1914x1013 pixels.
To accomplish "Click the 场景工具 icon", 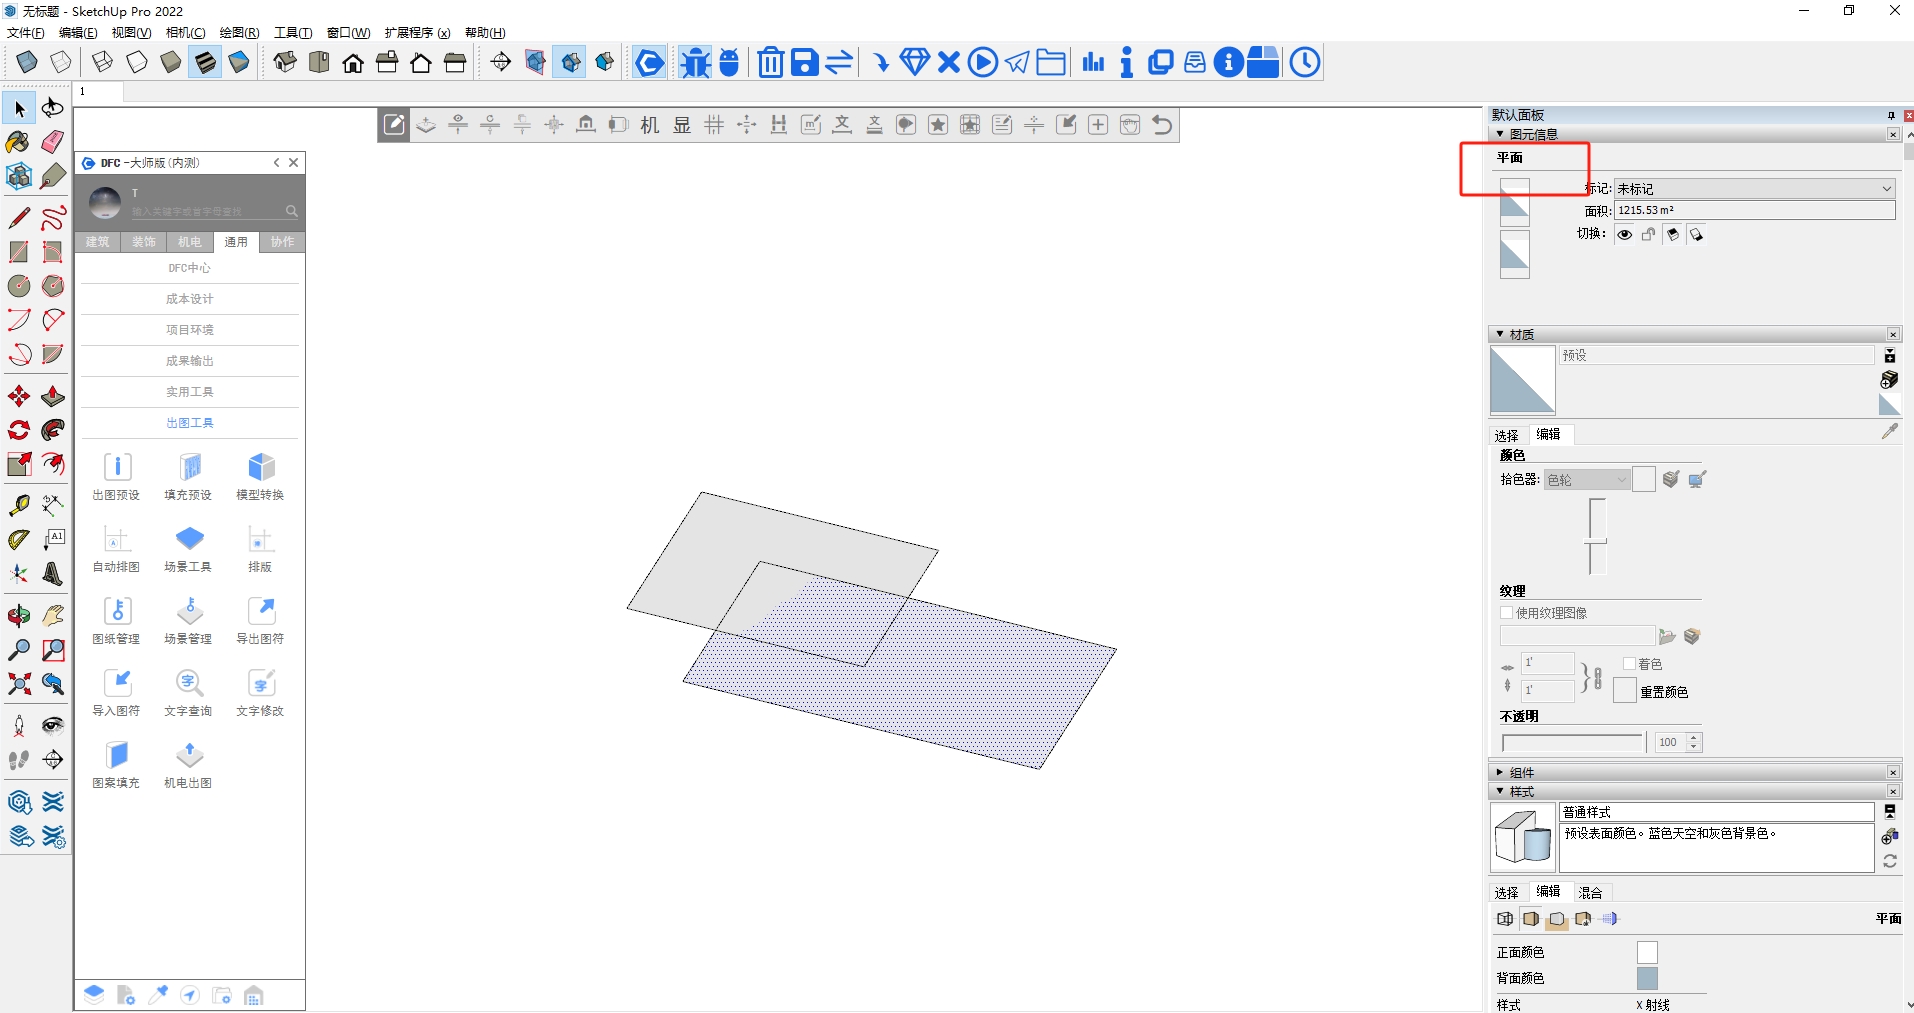I will coord(189,540).
